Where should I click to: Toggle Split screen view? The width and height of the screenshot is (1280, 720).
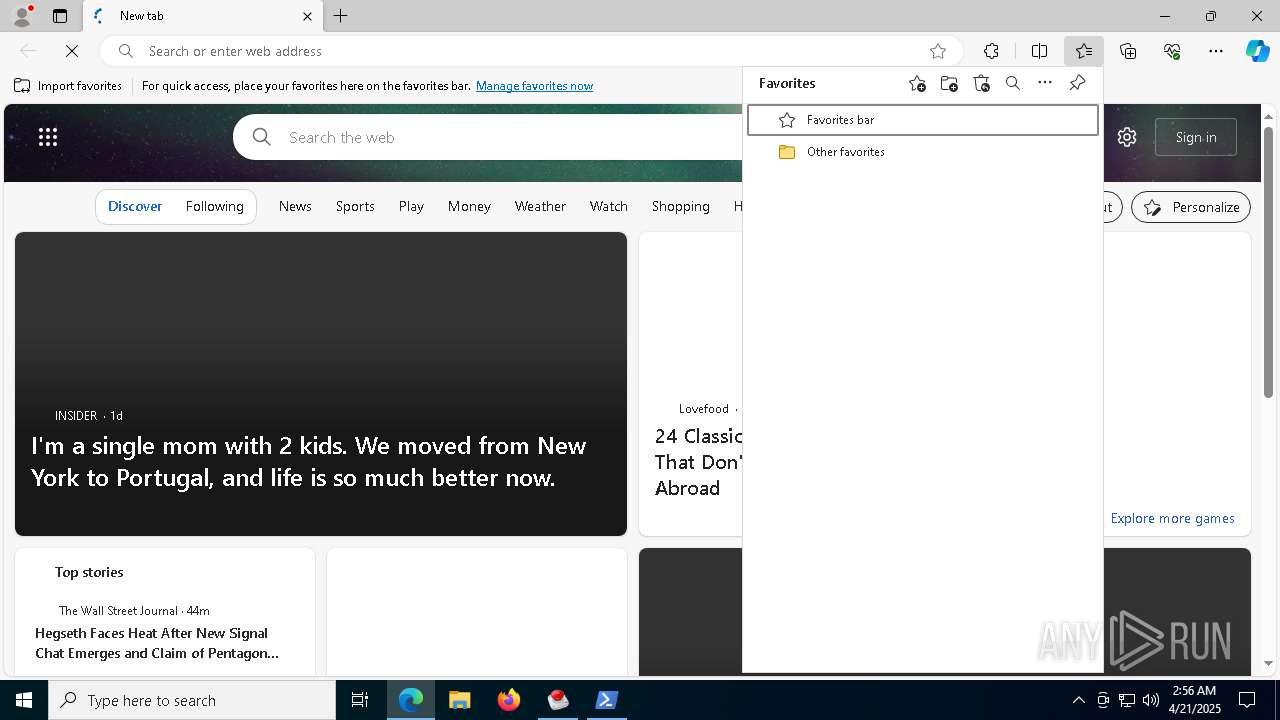1039,51
